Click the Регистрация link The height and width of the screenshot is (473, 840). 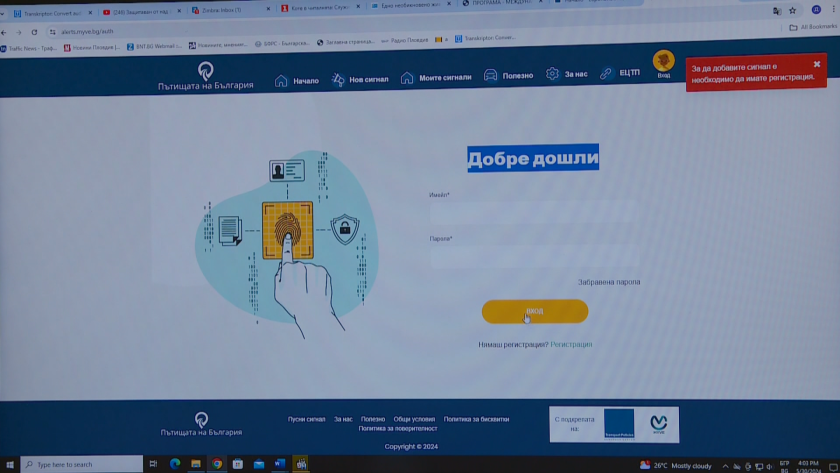[x=571, y=345]
